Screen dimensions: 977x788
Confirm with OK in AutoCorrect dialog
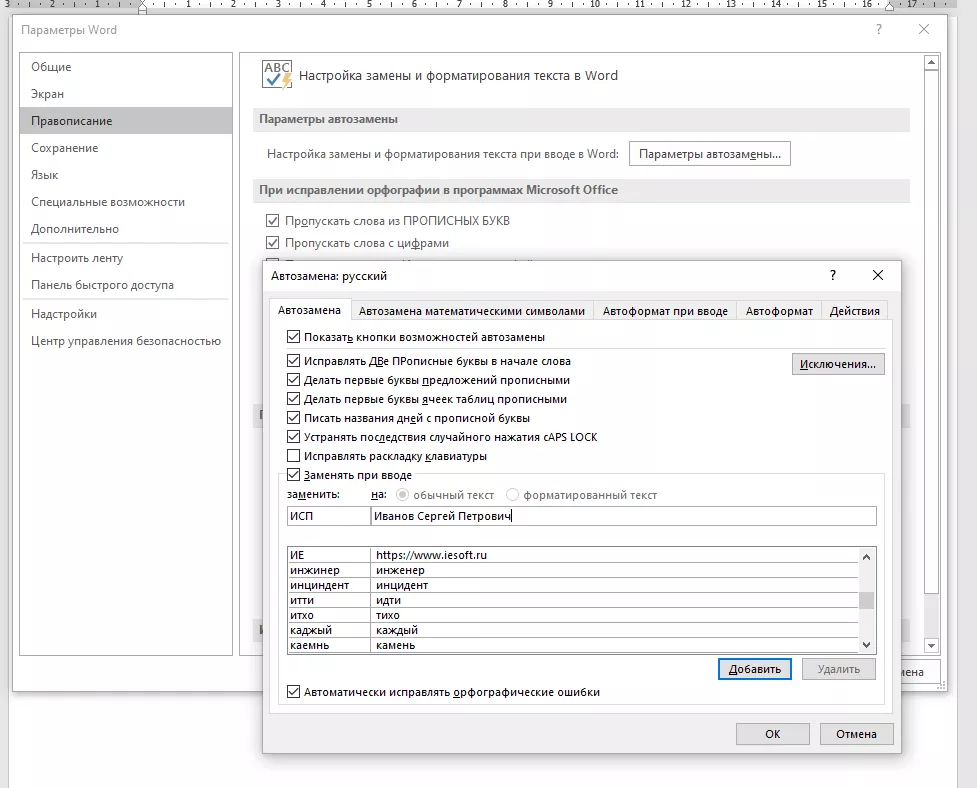773,734
